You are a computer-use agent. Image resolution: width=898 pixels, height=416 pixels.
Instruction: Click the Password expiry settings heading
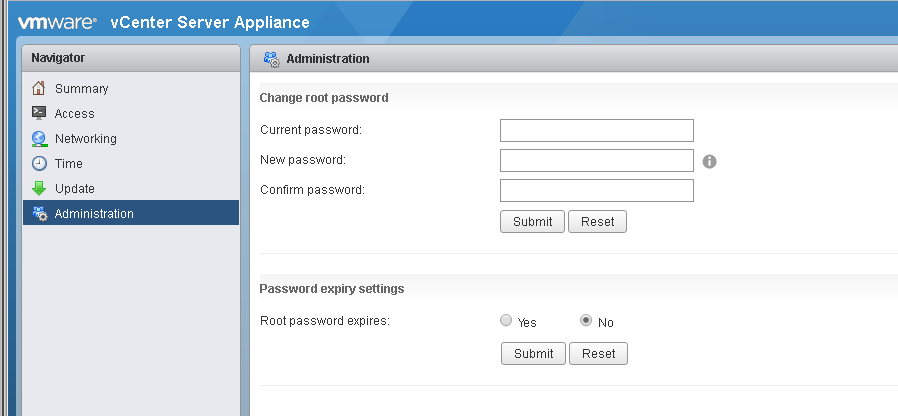332,289
